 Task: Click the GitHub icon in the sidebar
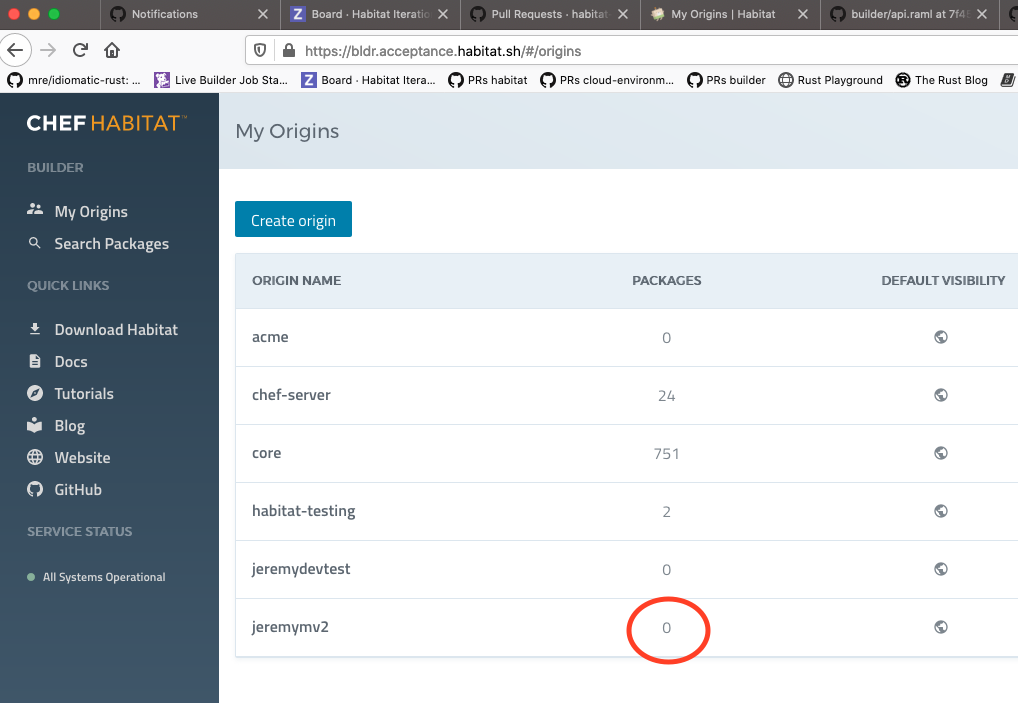[37, 489]
